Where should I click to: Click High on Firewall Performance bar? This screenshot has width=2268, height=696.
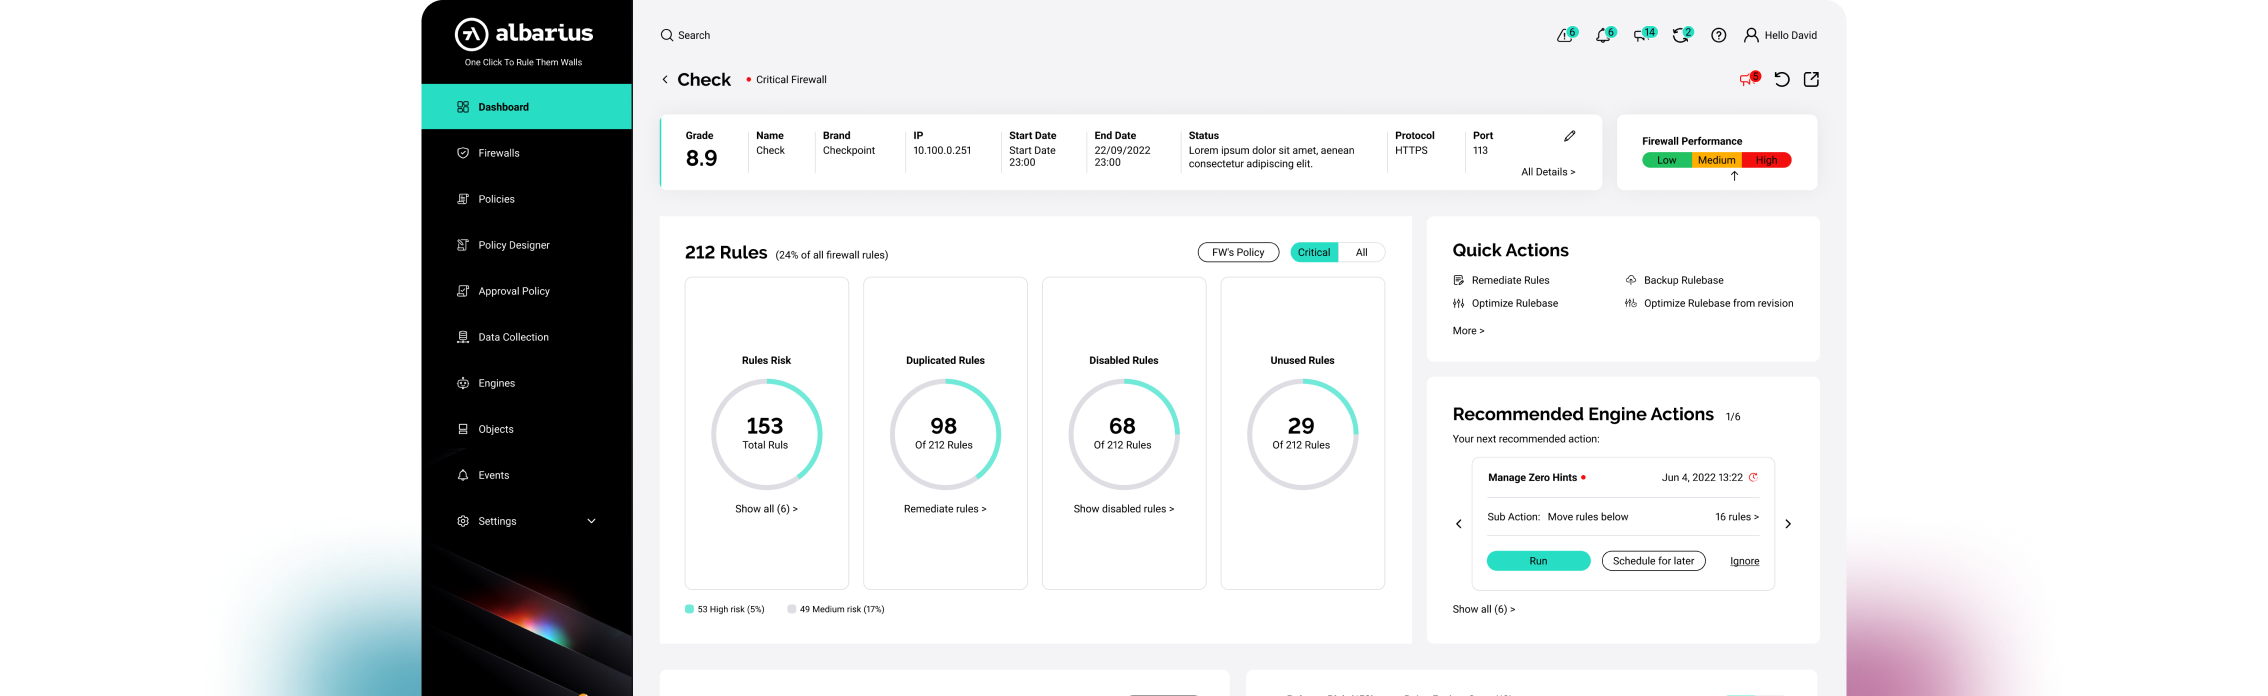(x=1766, y=160)
